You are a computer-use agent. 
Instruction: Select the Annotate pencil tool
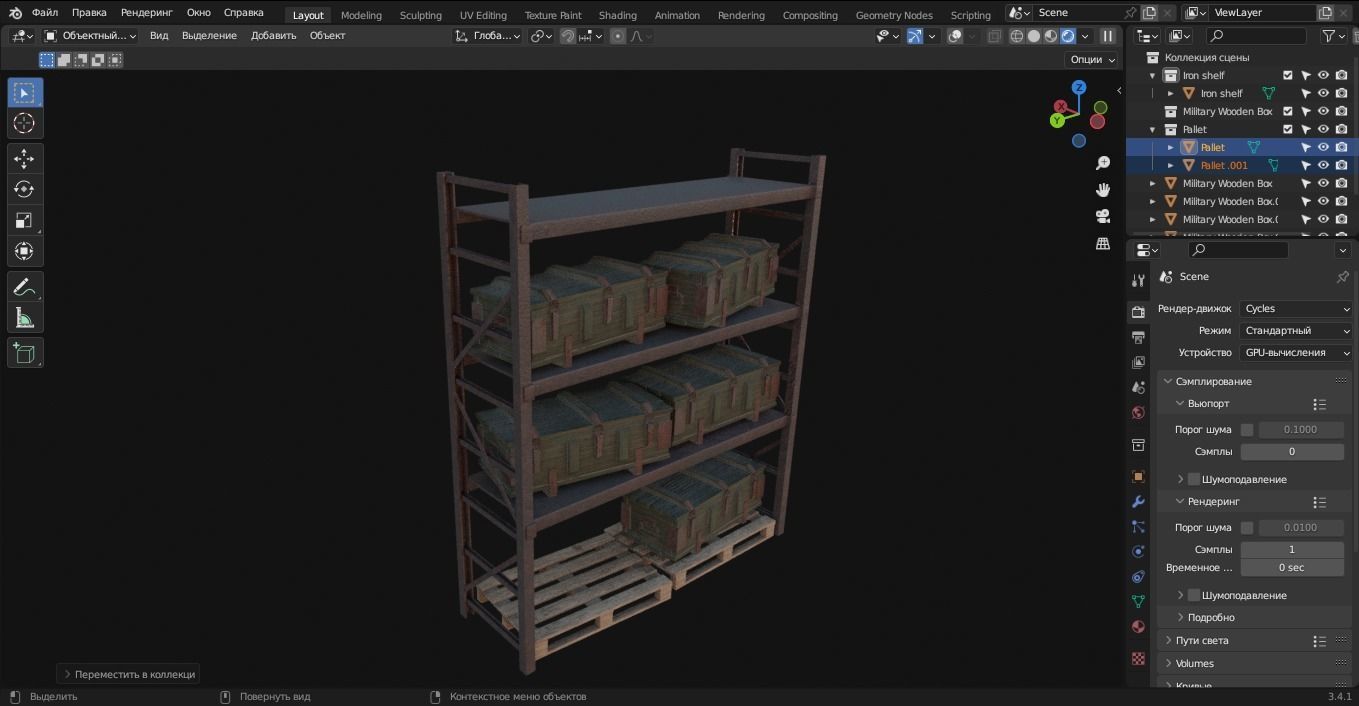25,287
